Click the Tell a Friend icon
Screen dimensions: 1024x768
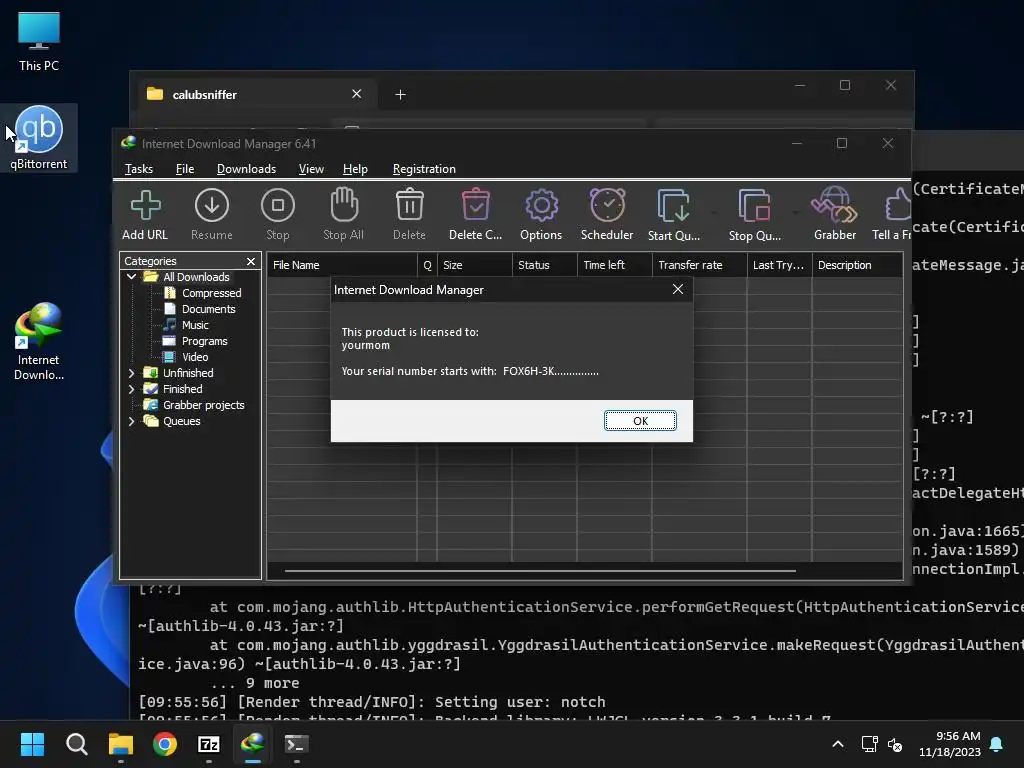pos(893,214)
